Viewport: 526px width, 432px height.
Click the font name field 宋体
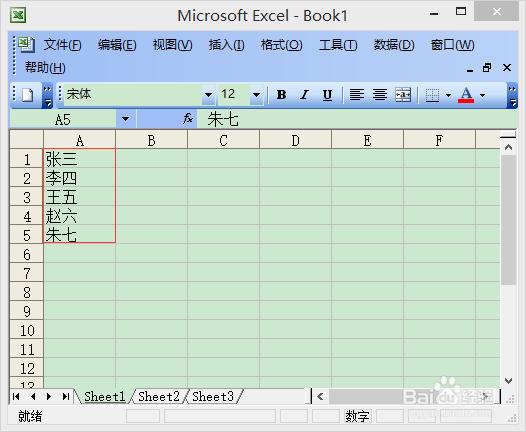[132, 94]
